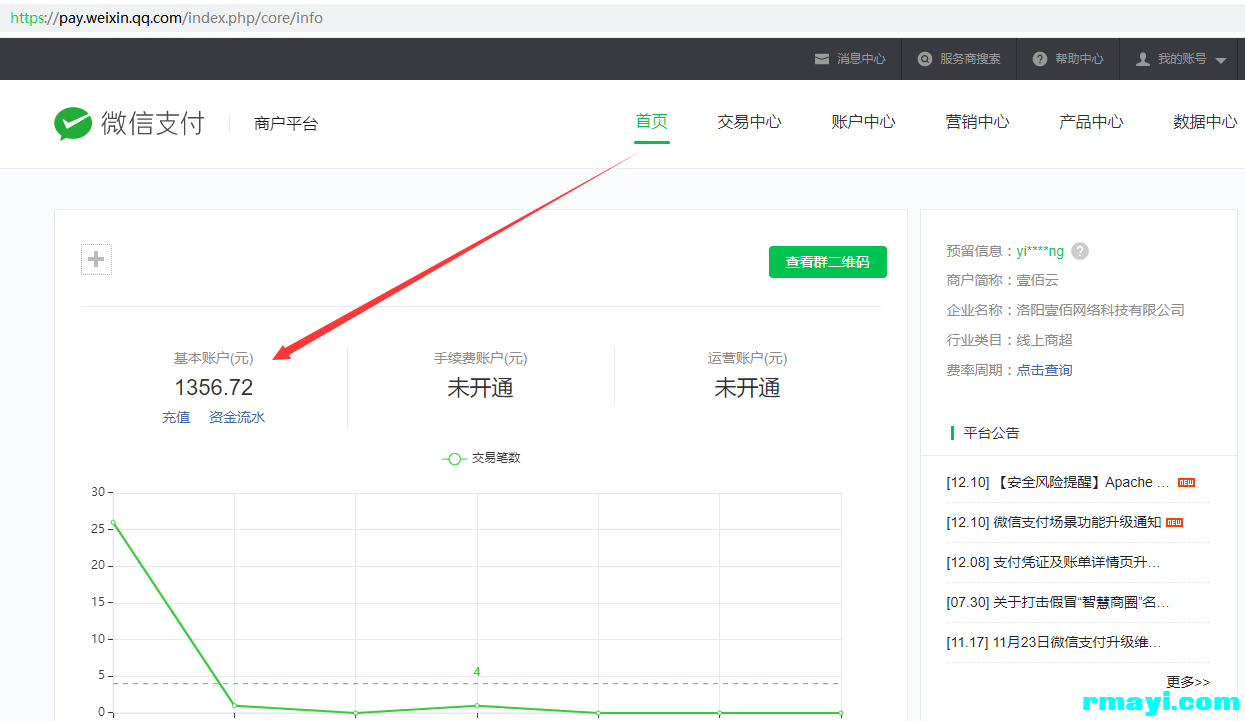Open the 数据中心 menu
This screenshot has height=721, width=1245.
1205,122
